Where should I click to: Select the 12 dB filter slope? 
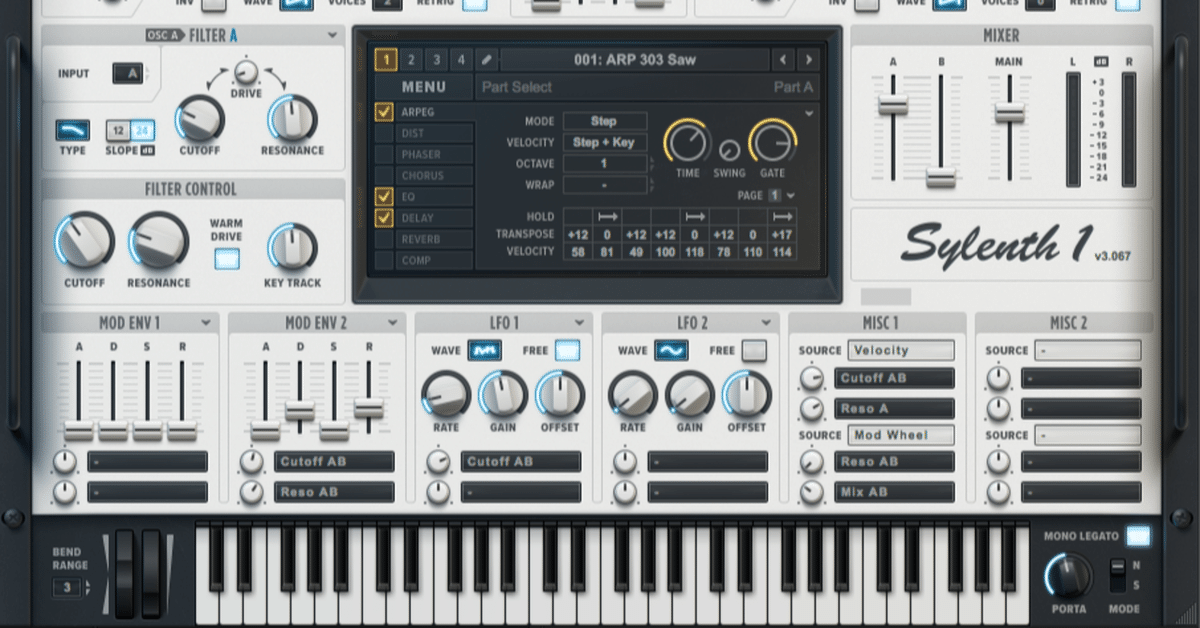point(119,131)
